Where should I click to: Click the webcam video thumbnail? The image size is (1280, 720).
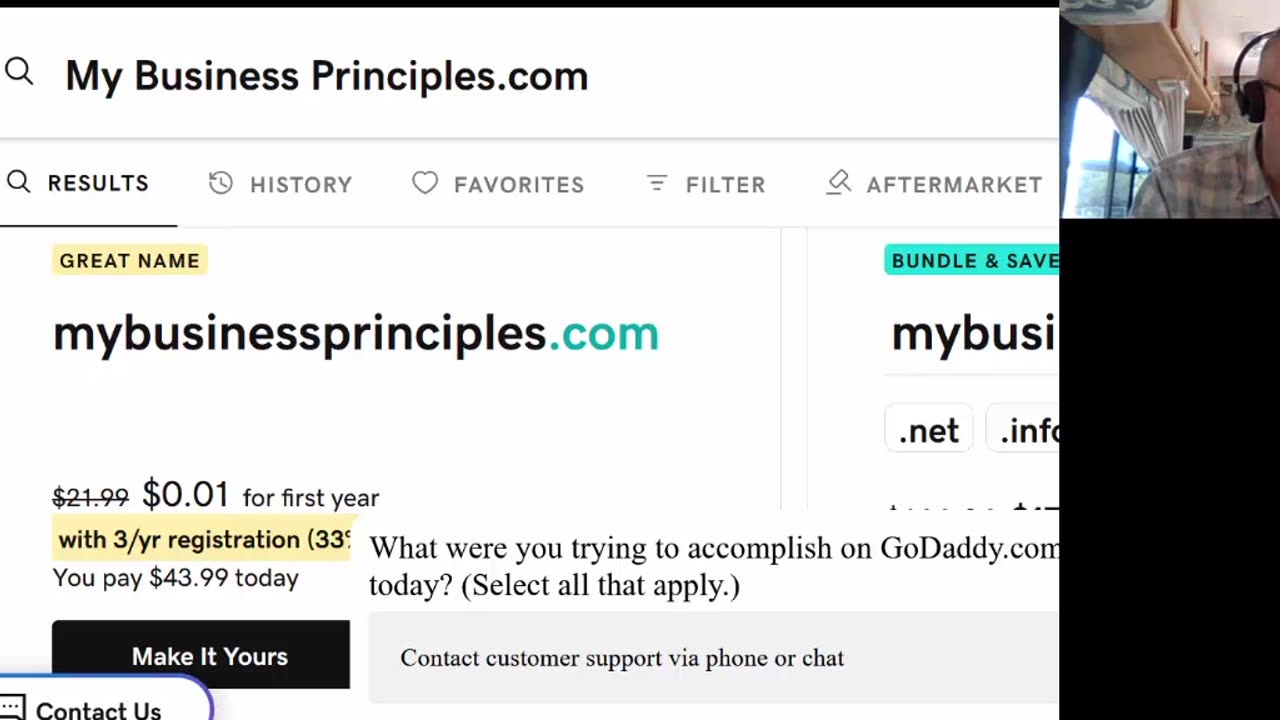click(1169, 109)
